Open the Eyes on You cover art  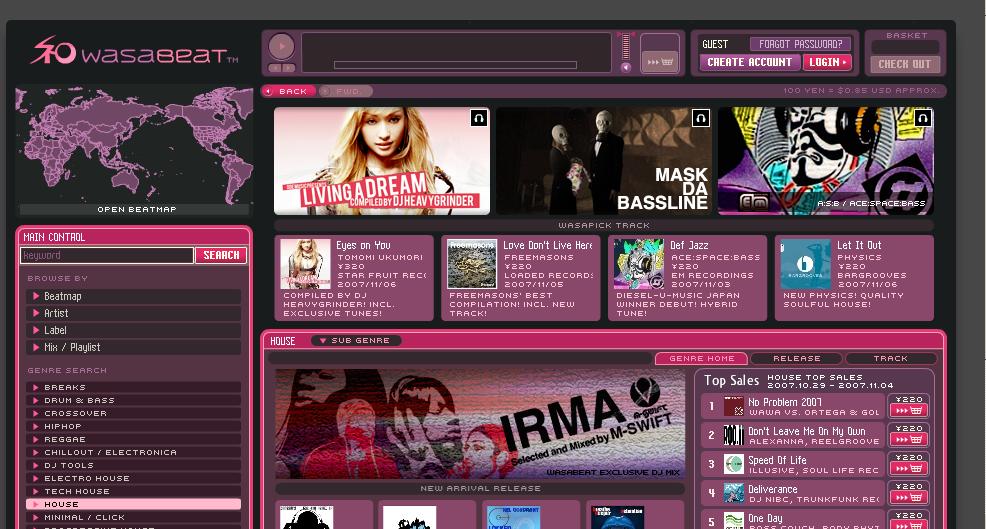tap(305, 264)
